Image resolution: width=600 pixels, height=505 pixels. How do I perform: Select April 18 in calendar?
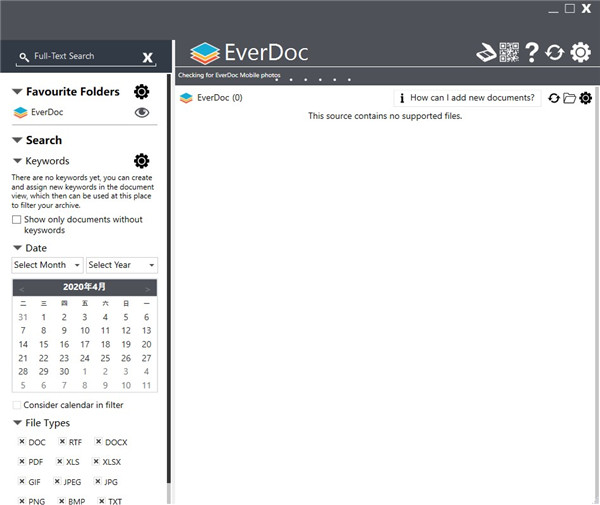(105, 344)
